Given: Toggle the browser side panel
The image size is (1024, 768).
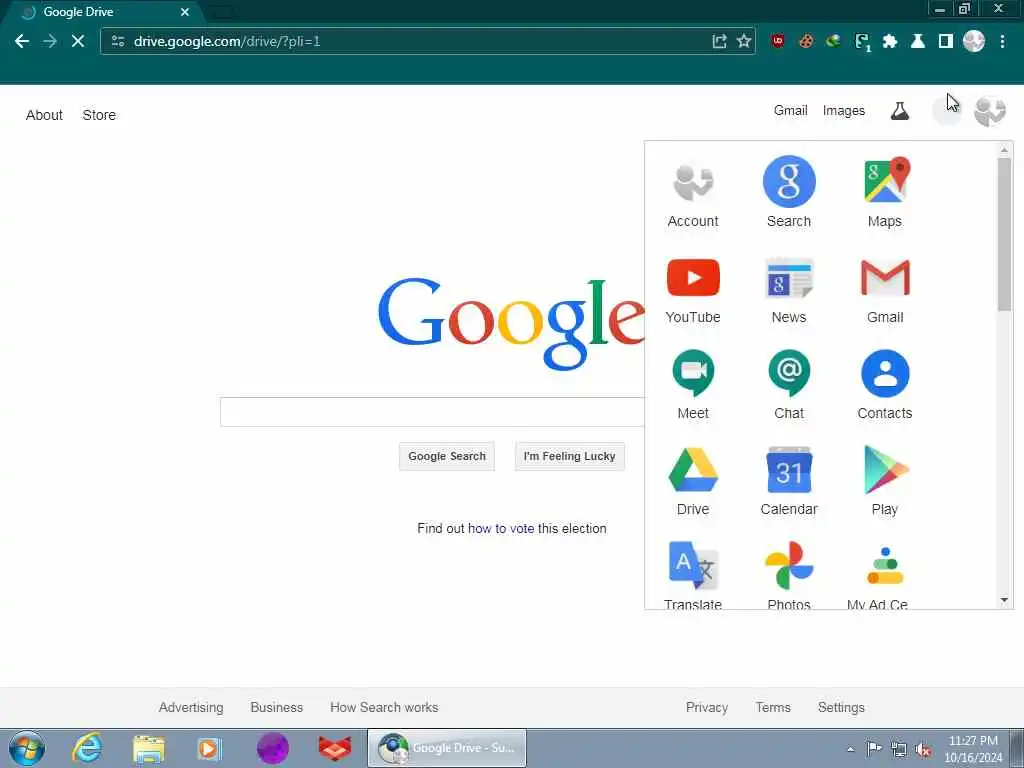Looking at the screenshot, I should pyautogui.click(x=945, y=41).
